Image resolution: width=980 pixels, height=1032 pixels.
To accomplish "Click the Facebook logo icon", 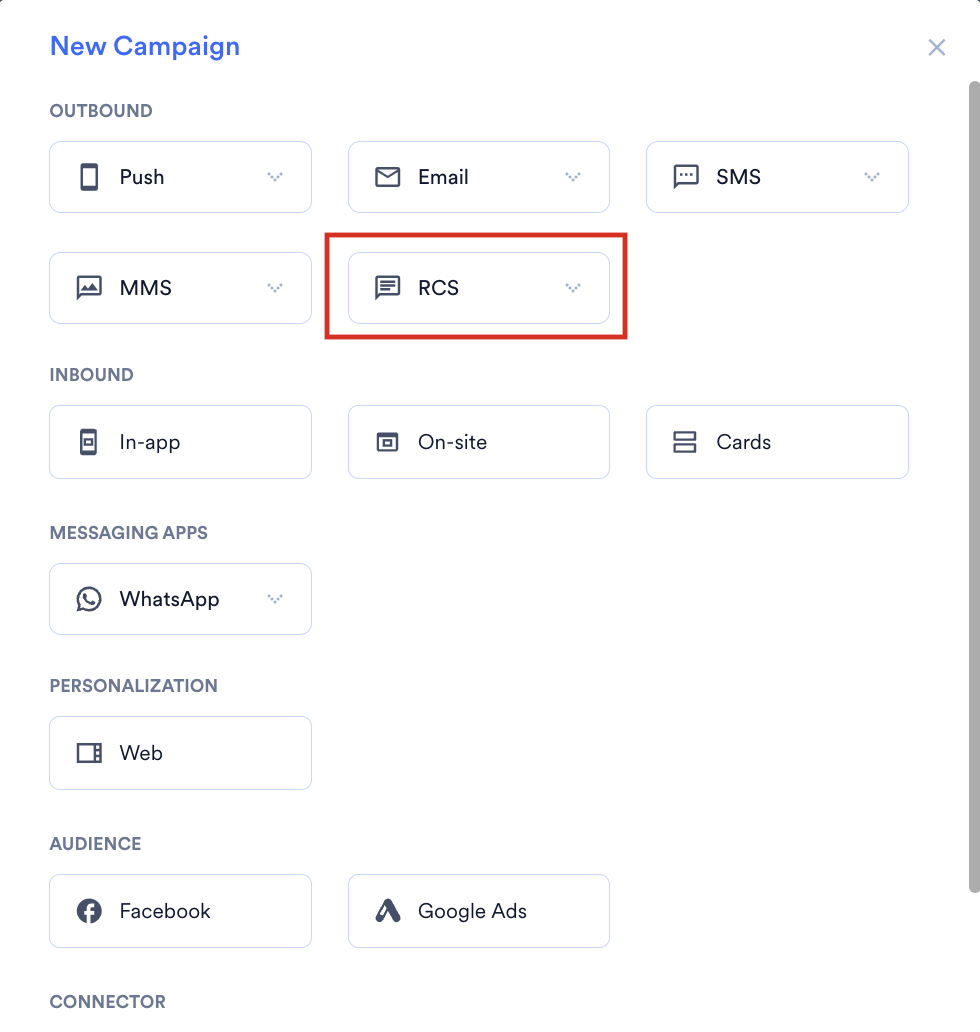I will (89, 911).
